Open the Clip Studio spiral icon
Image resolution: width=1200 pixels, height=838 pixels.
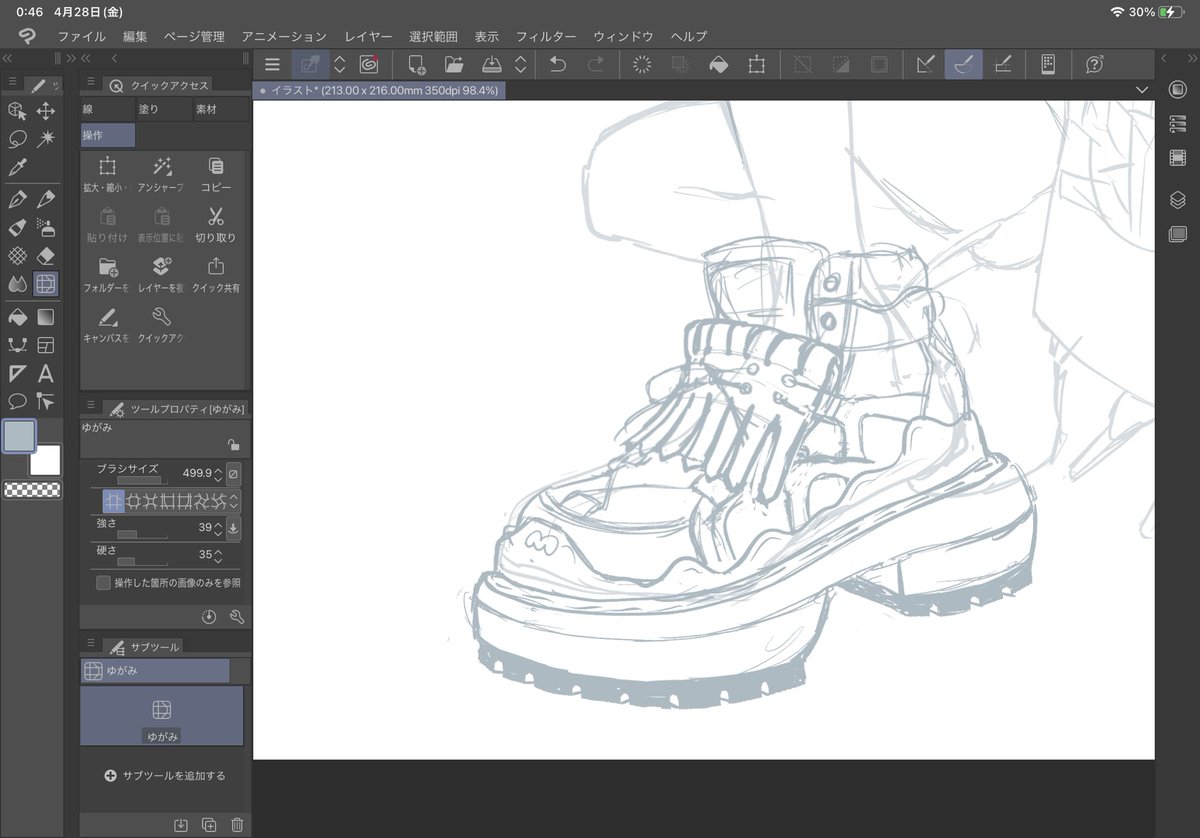click(368, 64)
